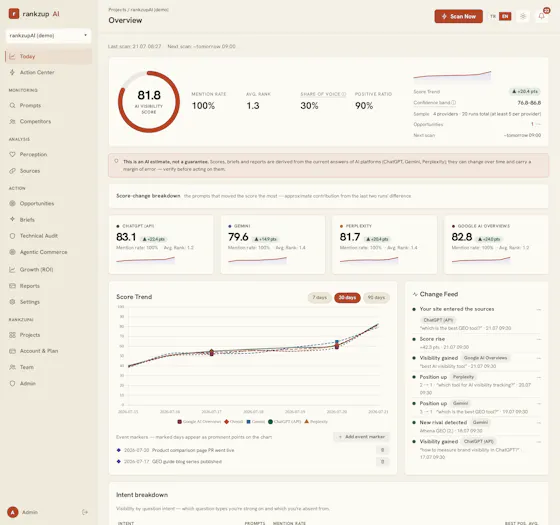Screen dimensions: 560x525
Task: Select the 30 days range
Action: (347, 298)
